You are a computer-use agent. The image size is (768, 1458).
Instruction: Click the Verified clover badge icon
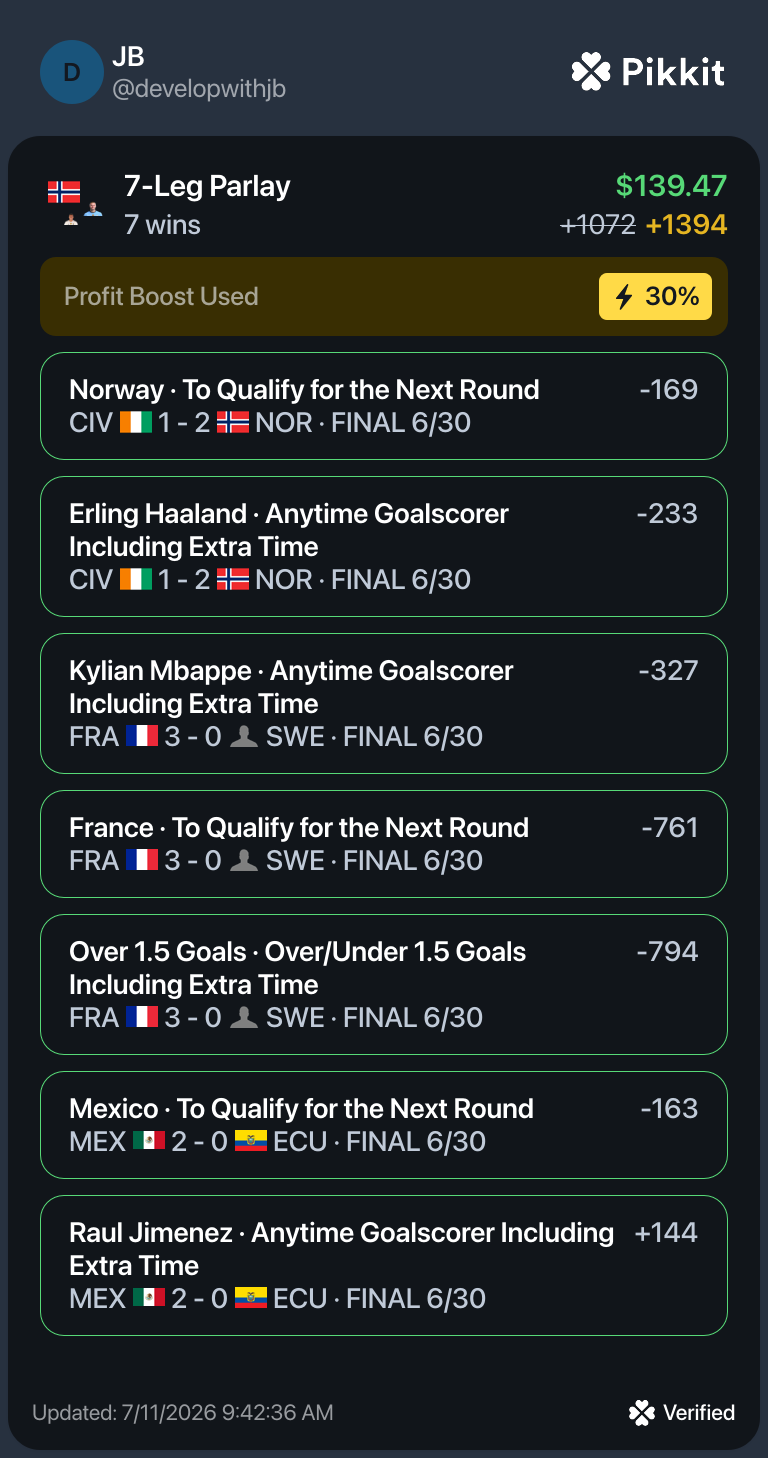(641, 1412)
